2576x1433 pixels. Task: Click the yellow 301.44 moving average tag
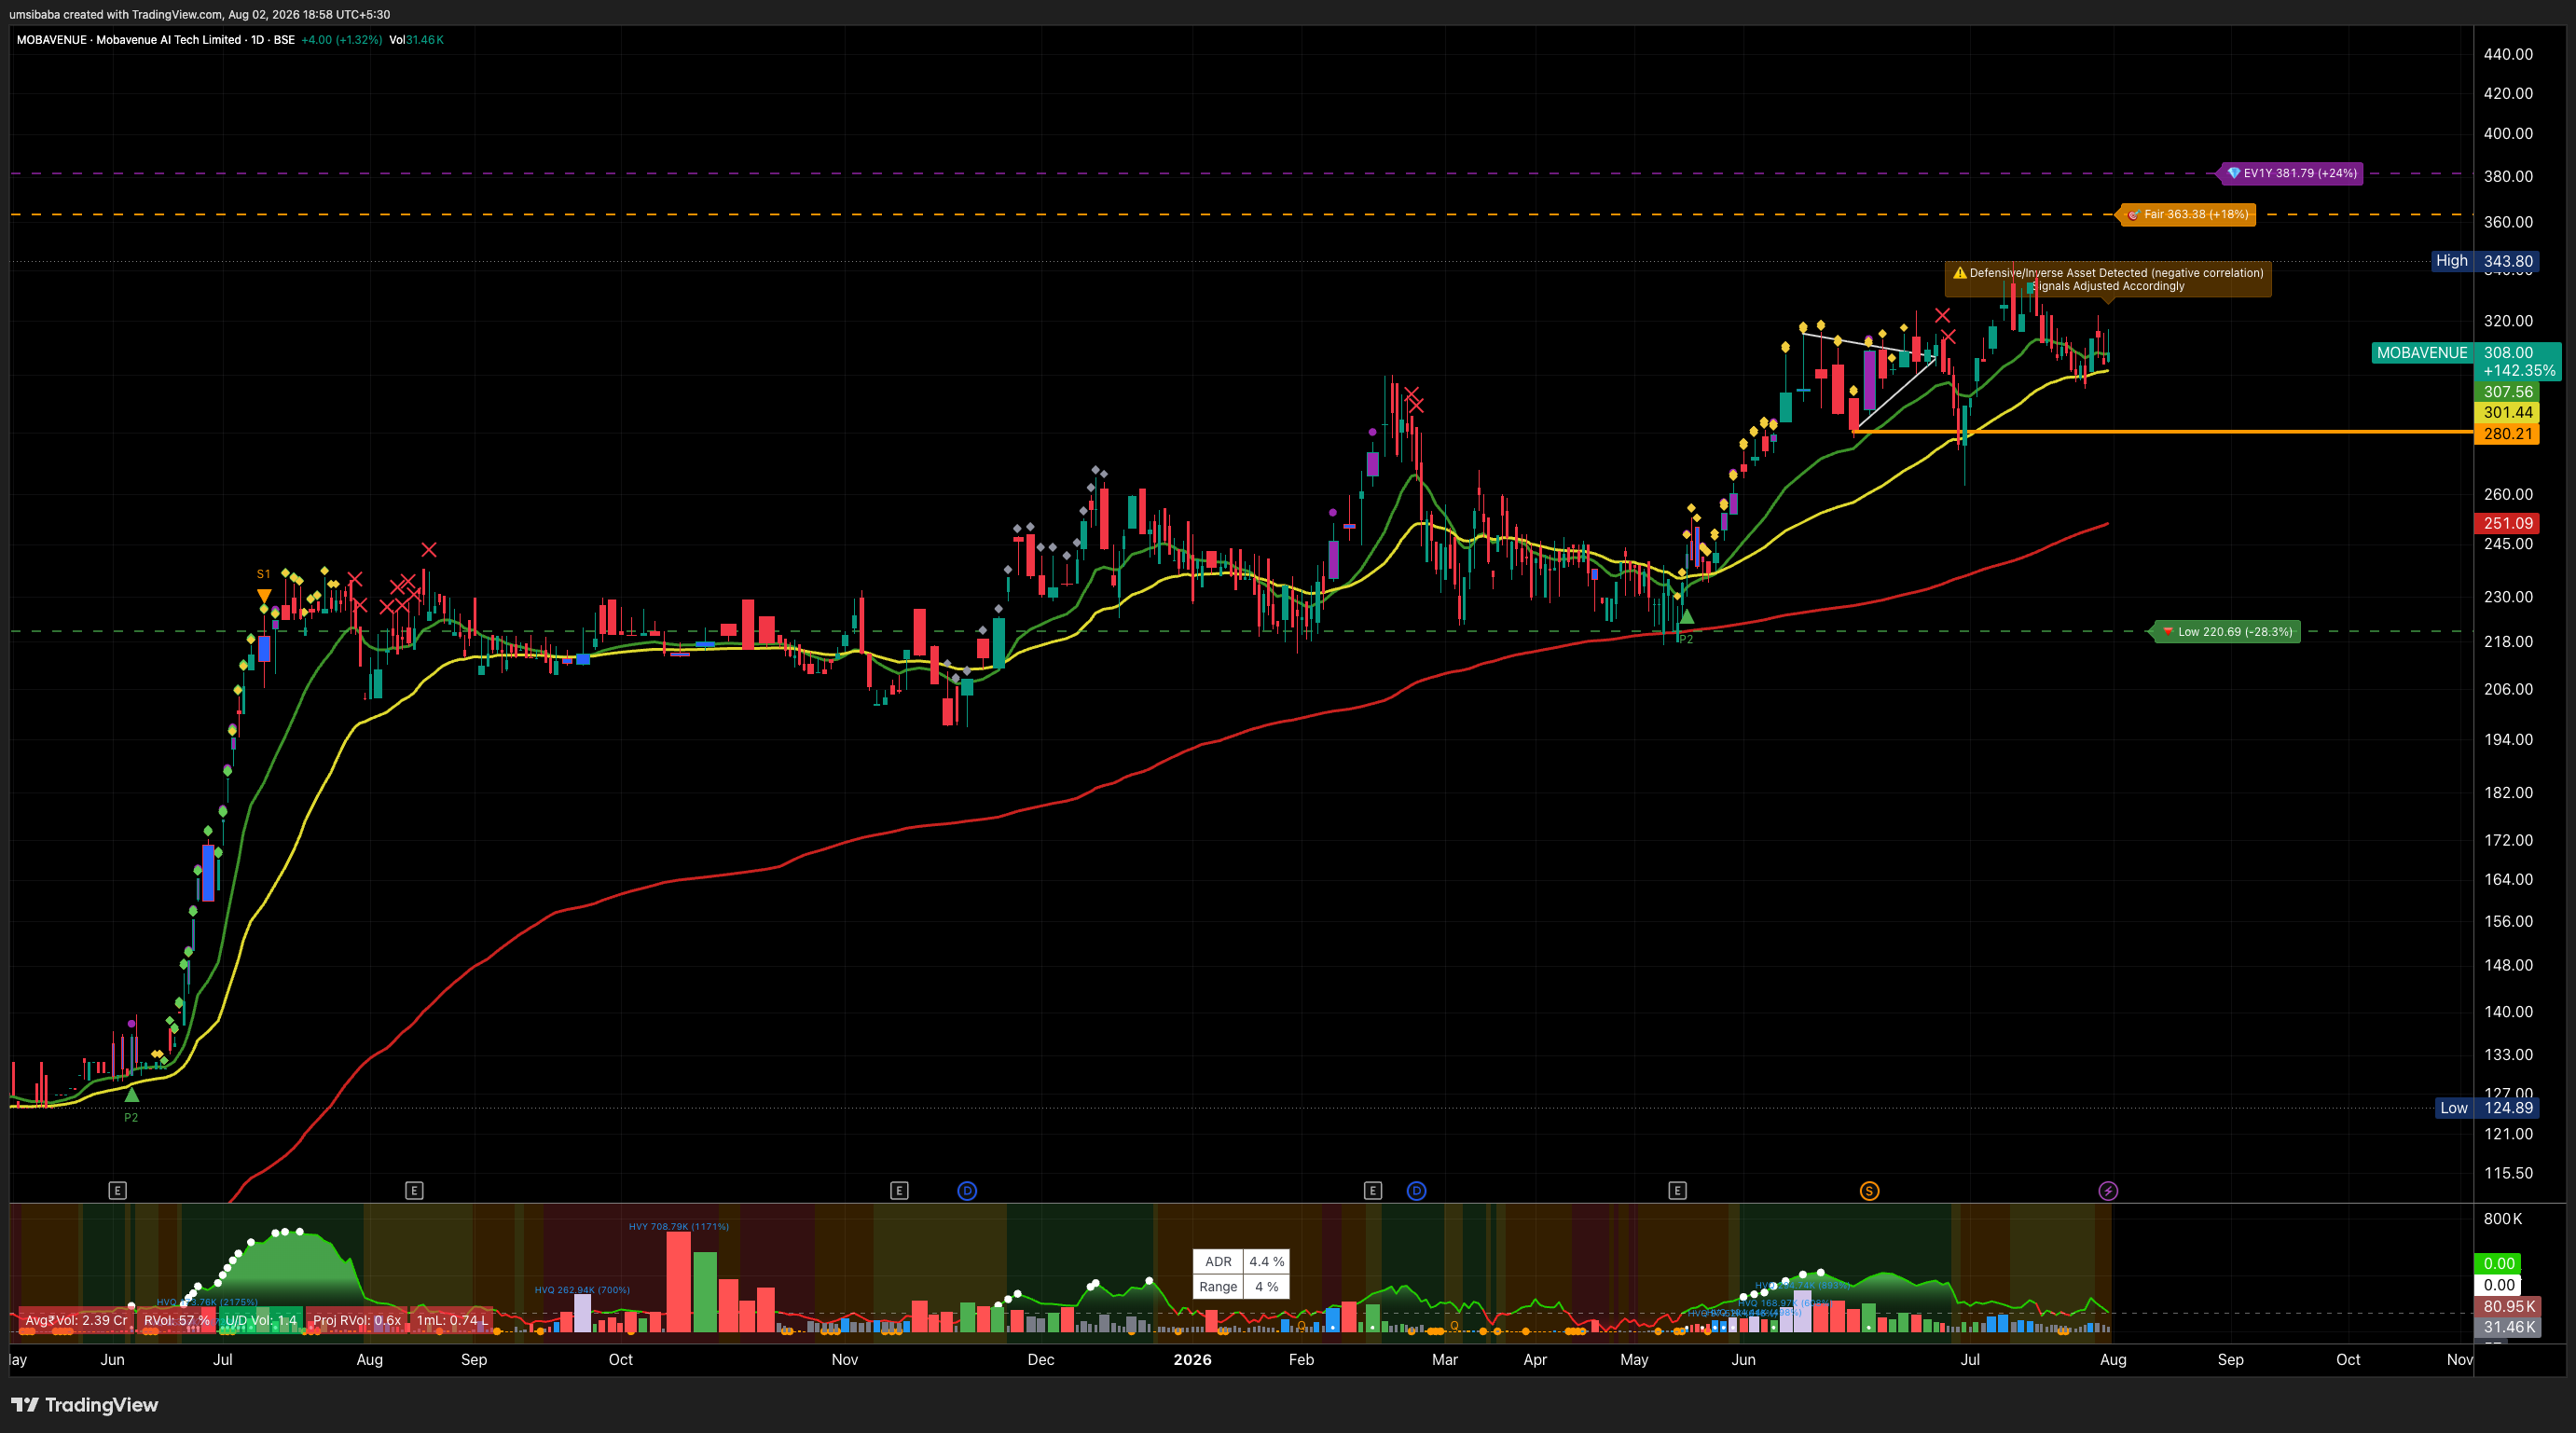tap(2507, 412)
